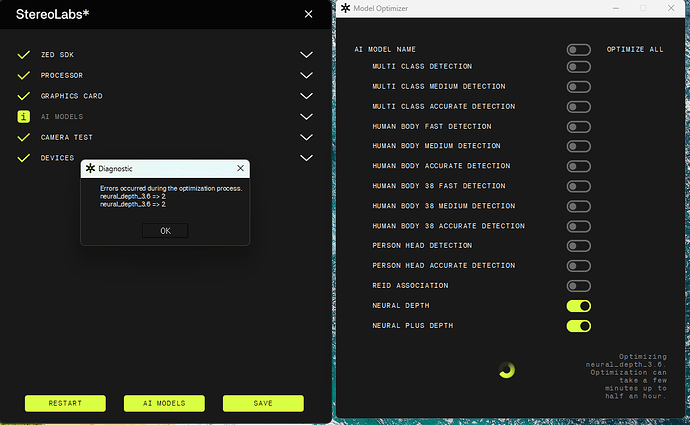The width and height of the screenshot is (690, 425).
Task: Expand the AI Models section chevron
Action: [307, 117]
